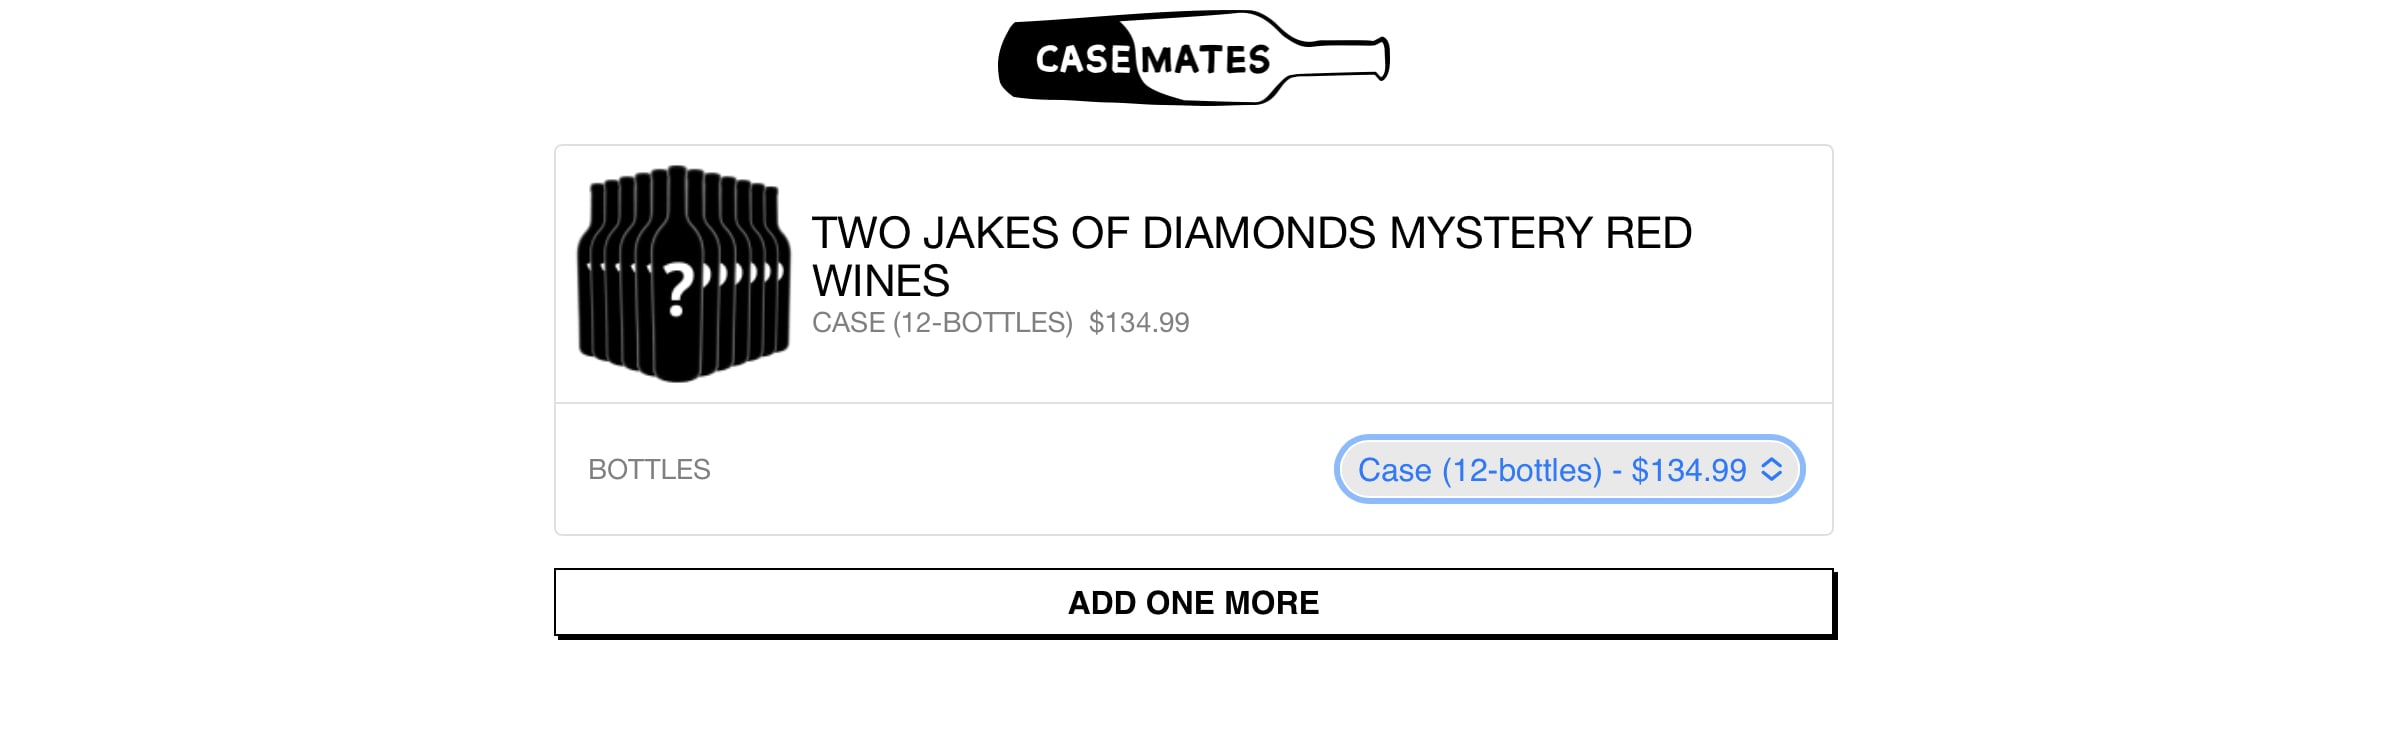Screen dimensions: 2388x729
Task: Open the Case (12-bottles) dropdown
Action: click(1568, 469)
